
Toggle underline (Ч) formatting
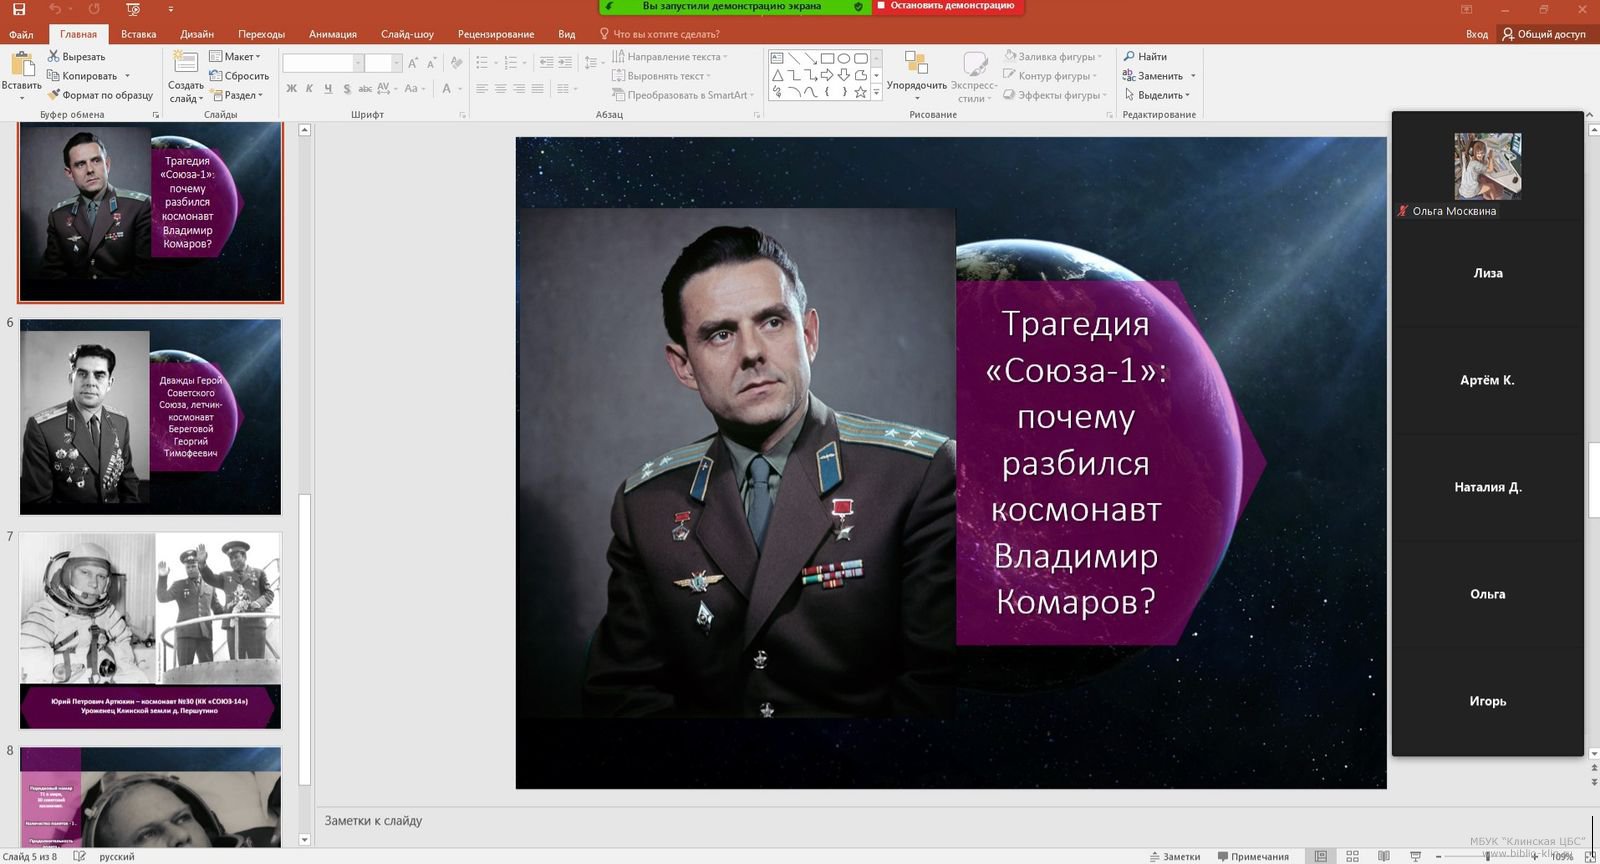(x=328, y=89)
